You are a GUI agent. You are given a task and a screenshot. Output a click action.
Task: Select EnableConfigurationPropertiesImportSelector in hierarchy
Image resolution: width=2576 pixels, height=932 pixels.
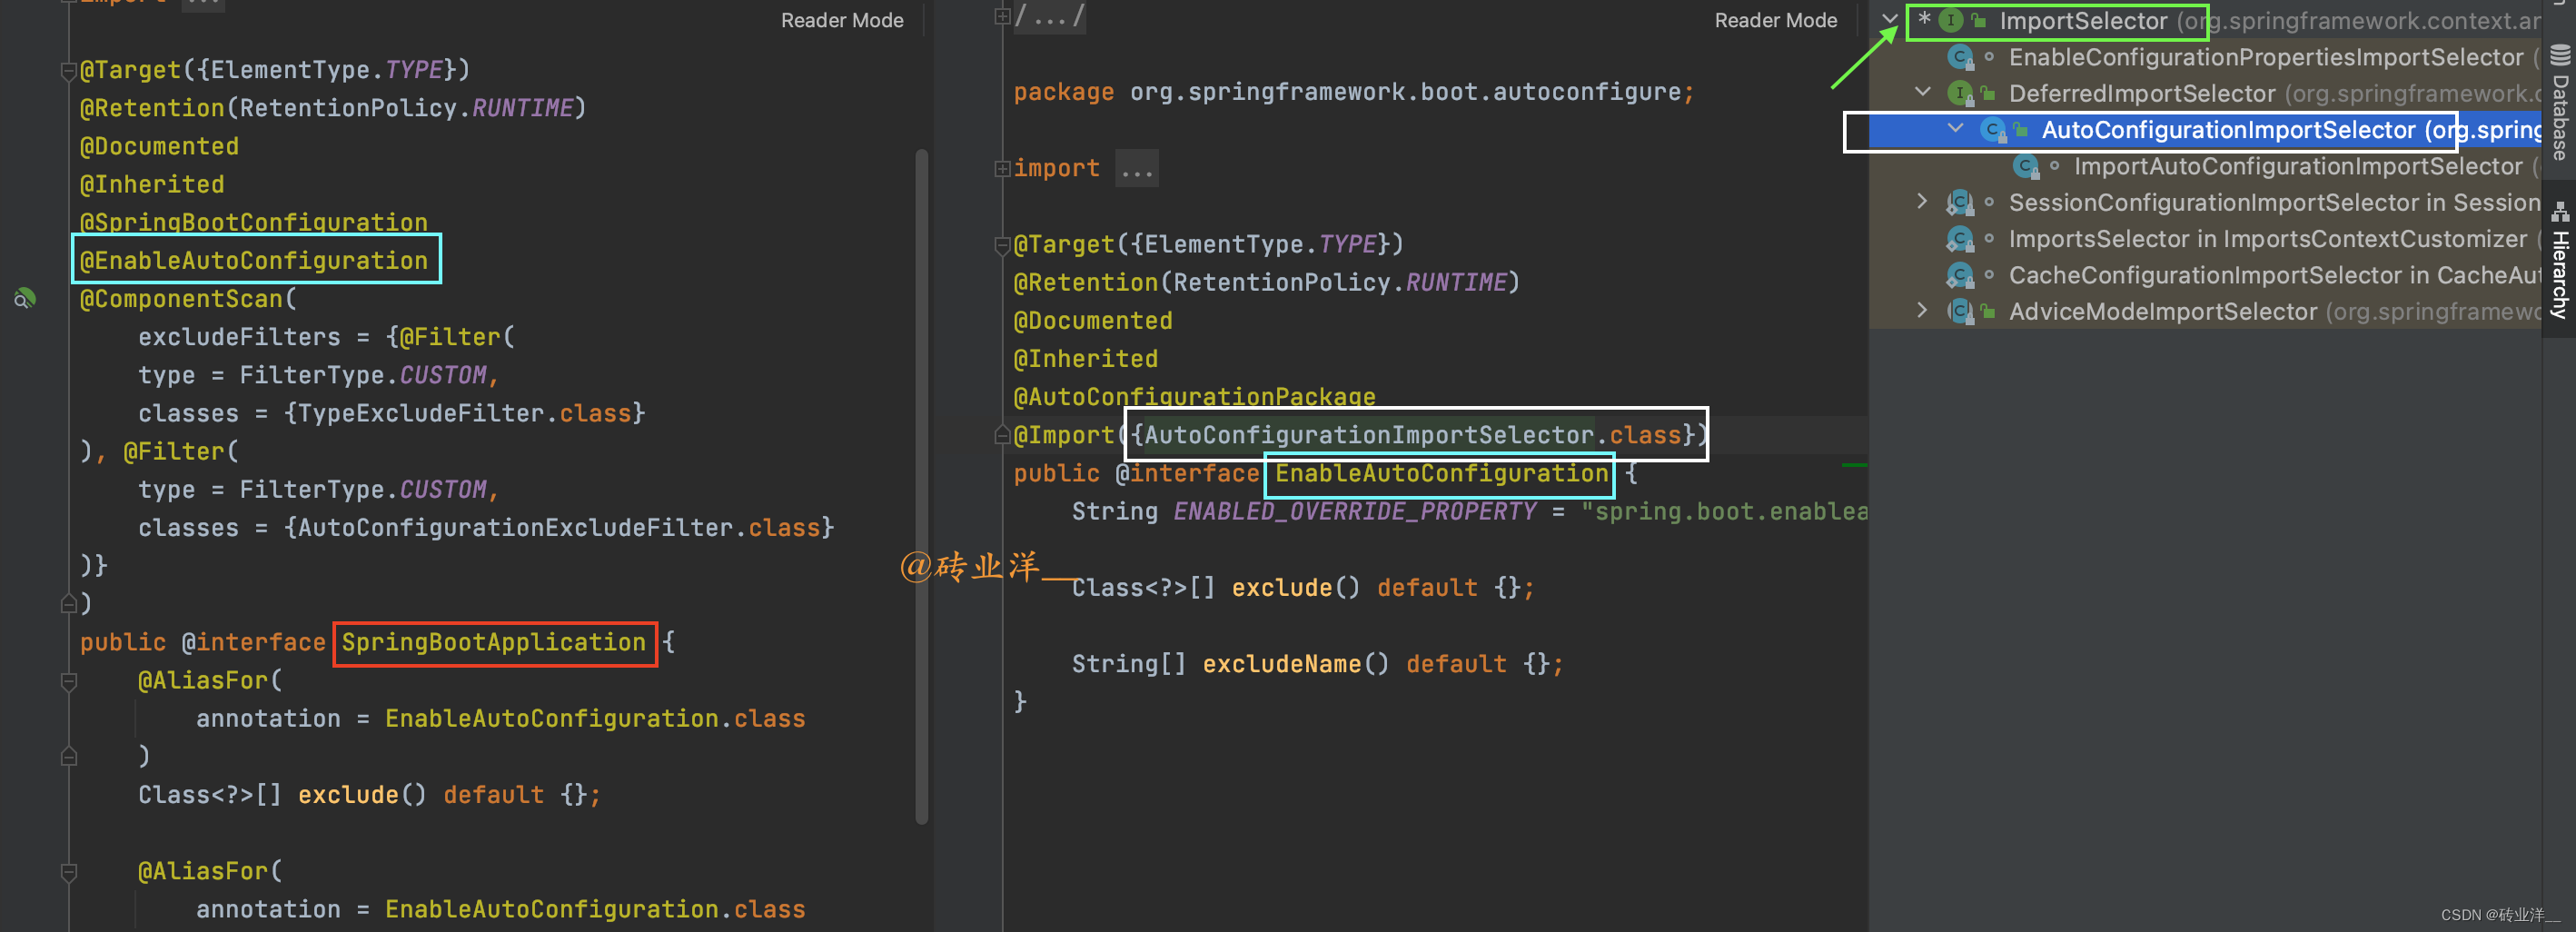tap(2205, 58)
